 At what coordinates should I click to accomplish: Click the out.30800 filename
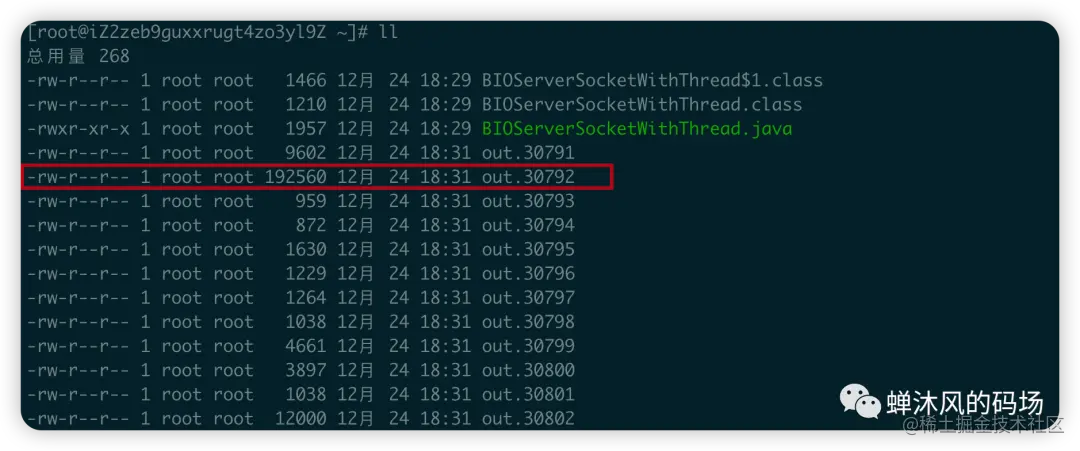tap(528, 370)
